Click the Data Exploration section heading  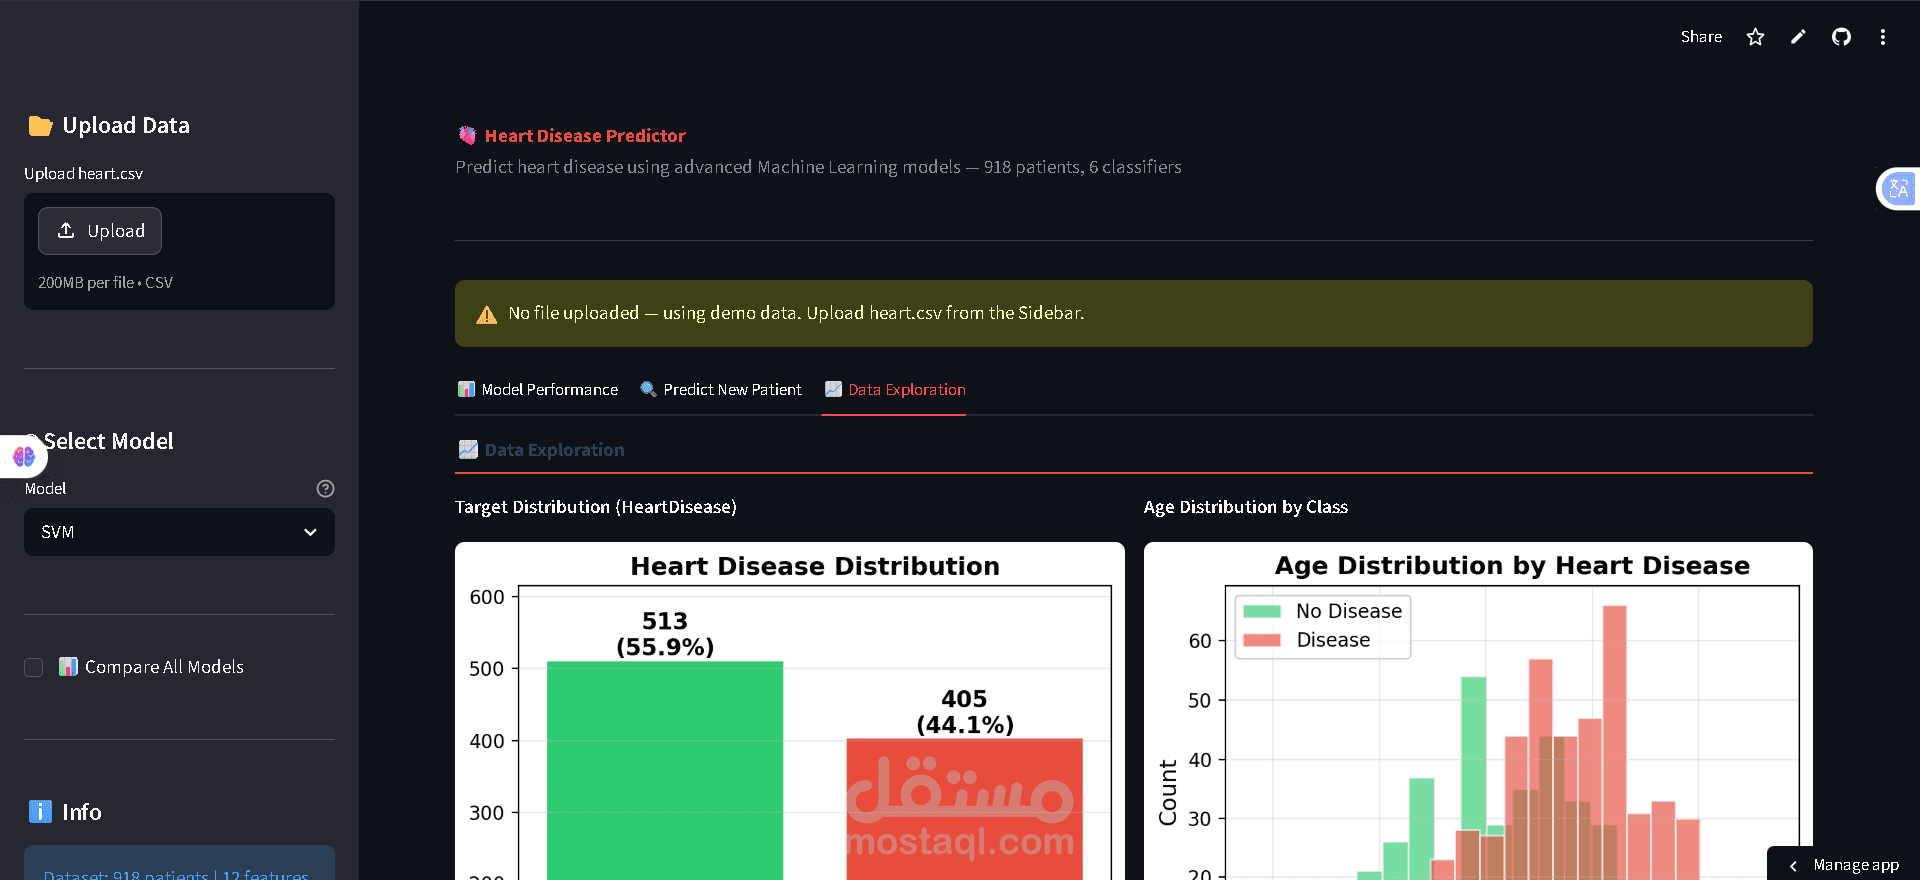(554, 450)
